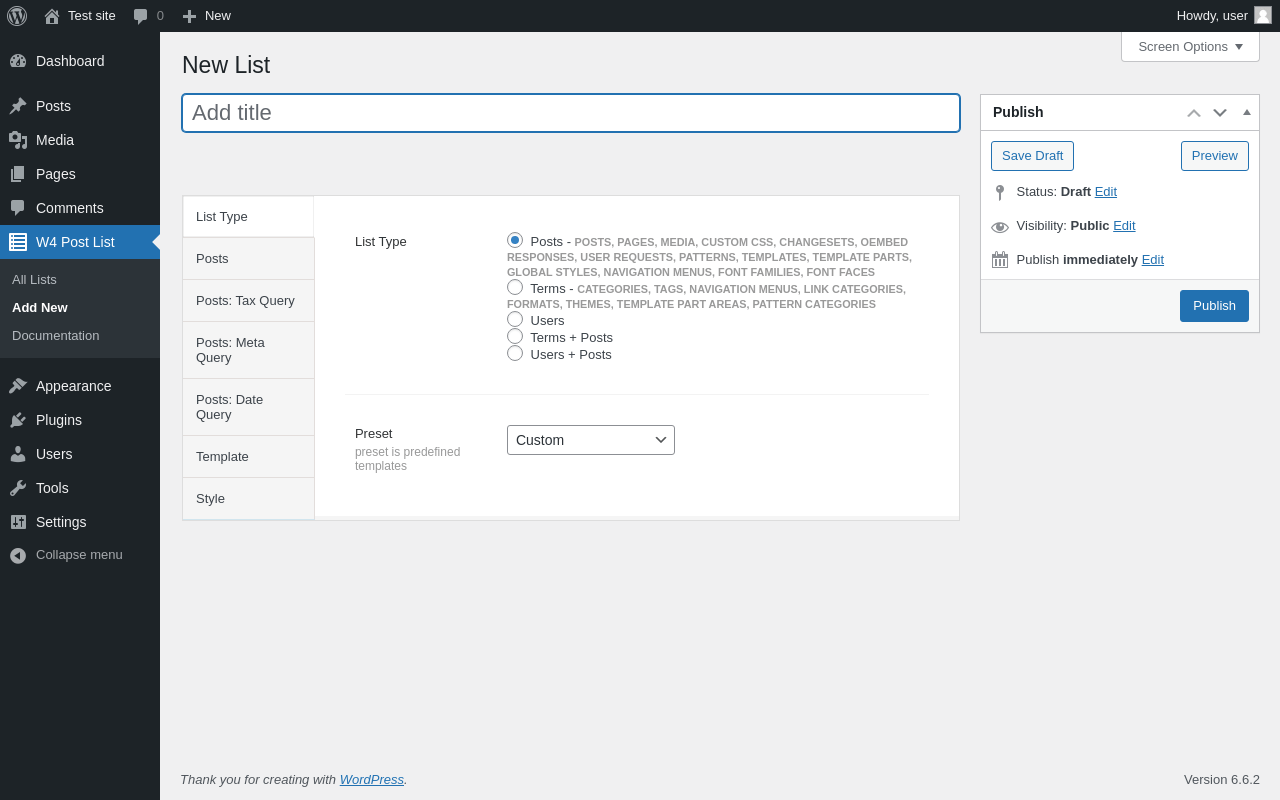Open Tools via the wrench icon
The height and width of the screenshot is (800, 1280).
18,488
